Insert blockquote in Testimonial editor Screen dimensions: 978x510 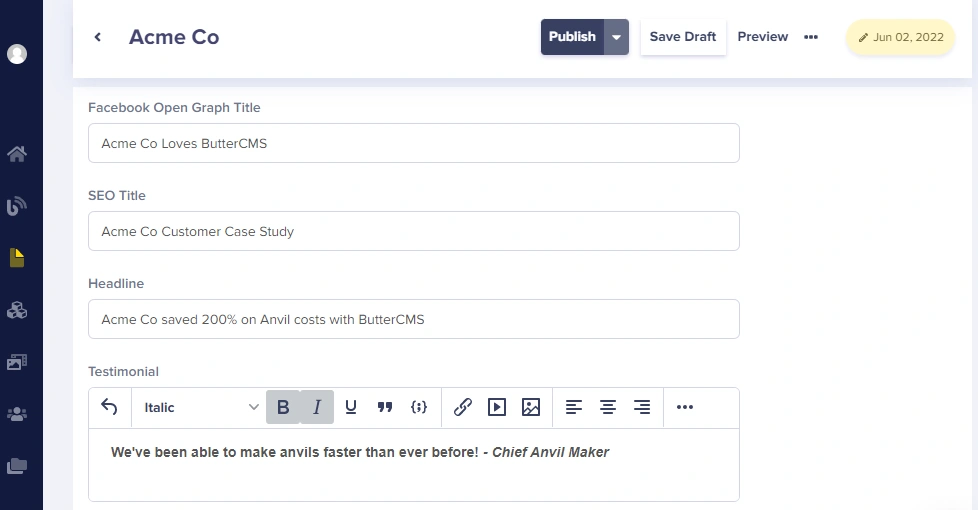(385, 407)
